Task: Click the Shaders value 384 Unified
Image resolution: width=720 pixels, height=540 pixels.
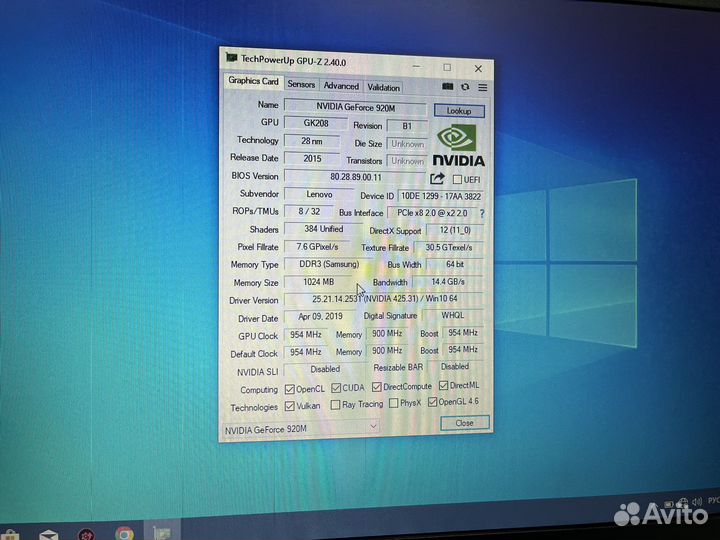Action: 323,229
